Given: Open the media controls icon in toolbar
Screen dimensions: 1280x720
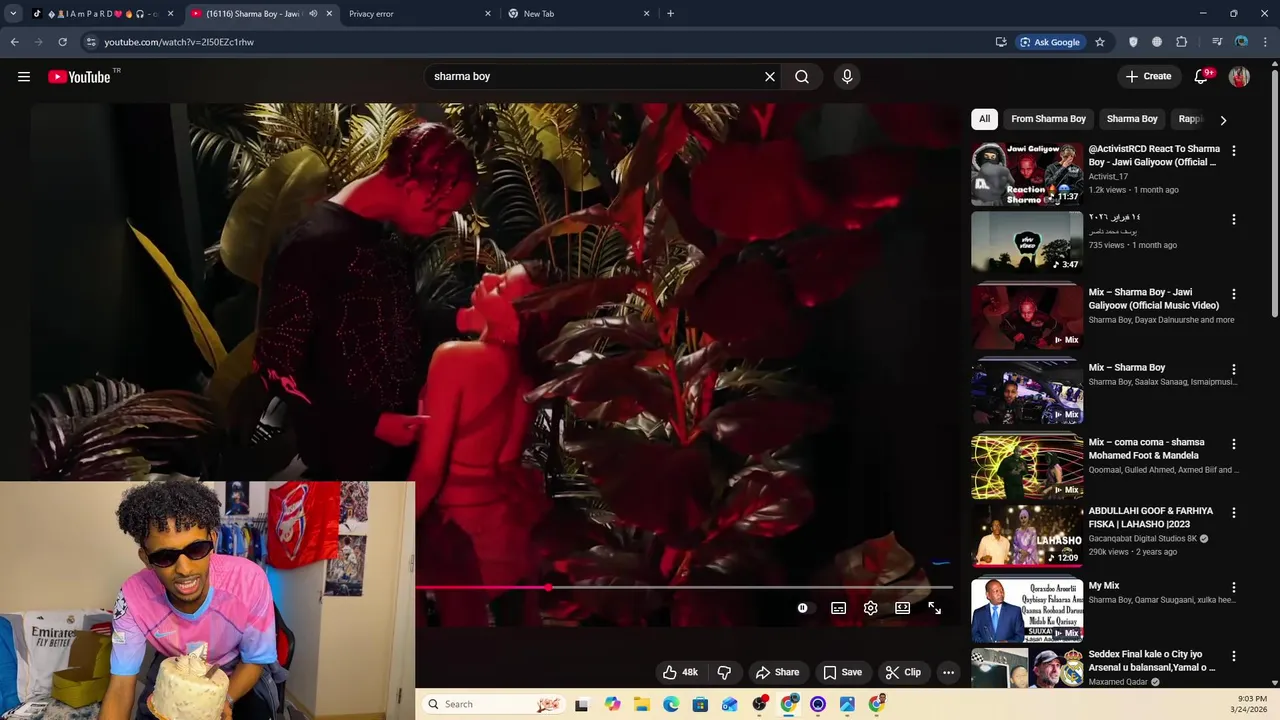Looking at the screenshot, I should 1217,42.
